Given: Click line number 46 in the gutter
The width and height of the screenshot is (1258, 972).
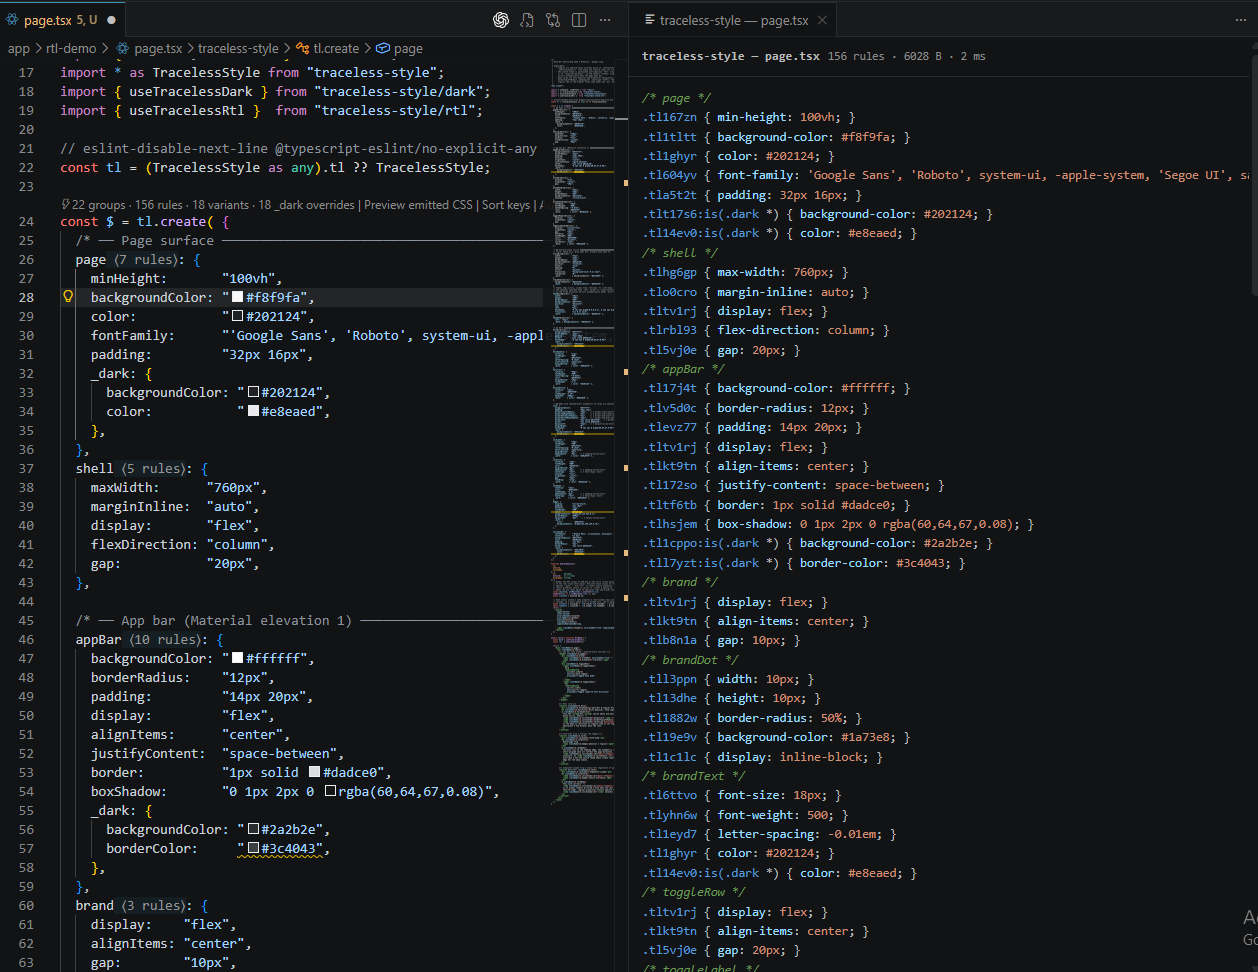Looking at the screenshot, I should click(26, 640).
